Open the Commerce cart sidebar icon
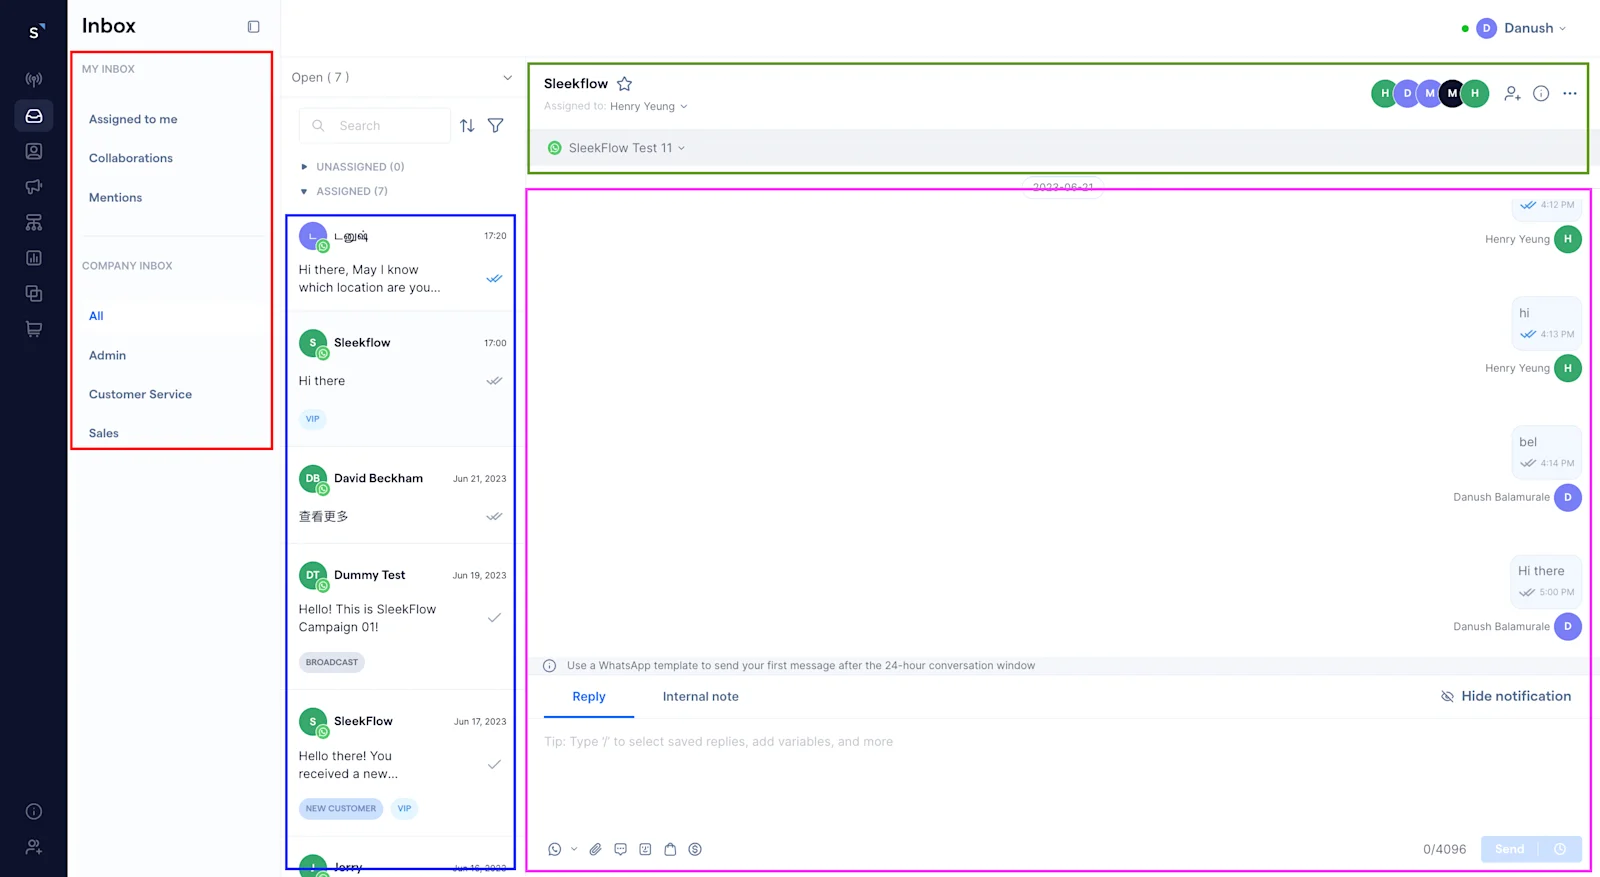The width and height of the screenshot is (1600, 877). [x=34, y=329]
